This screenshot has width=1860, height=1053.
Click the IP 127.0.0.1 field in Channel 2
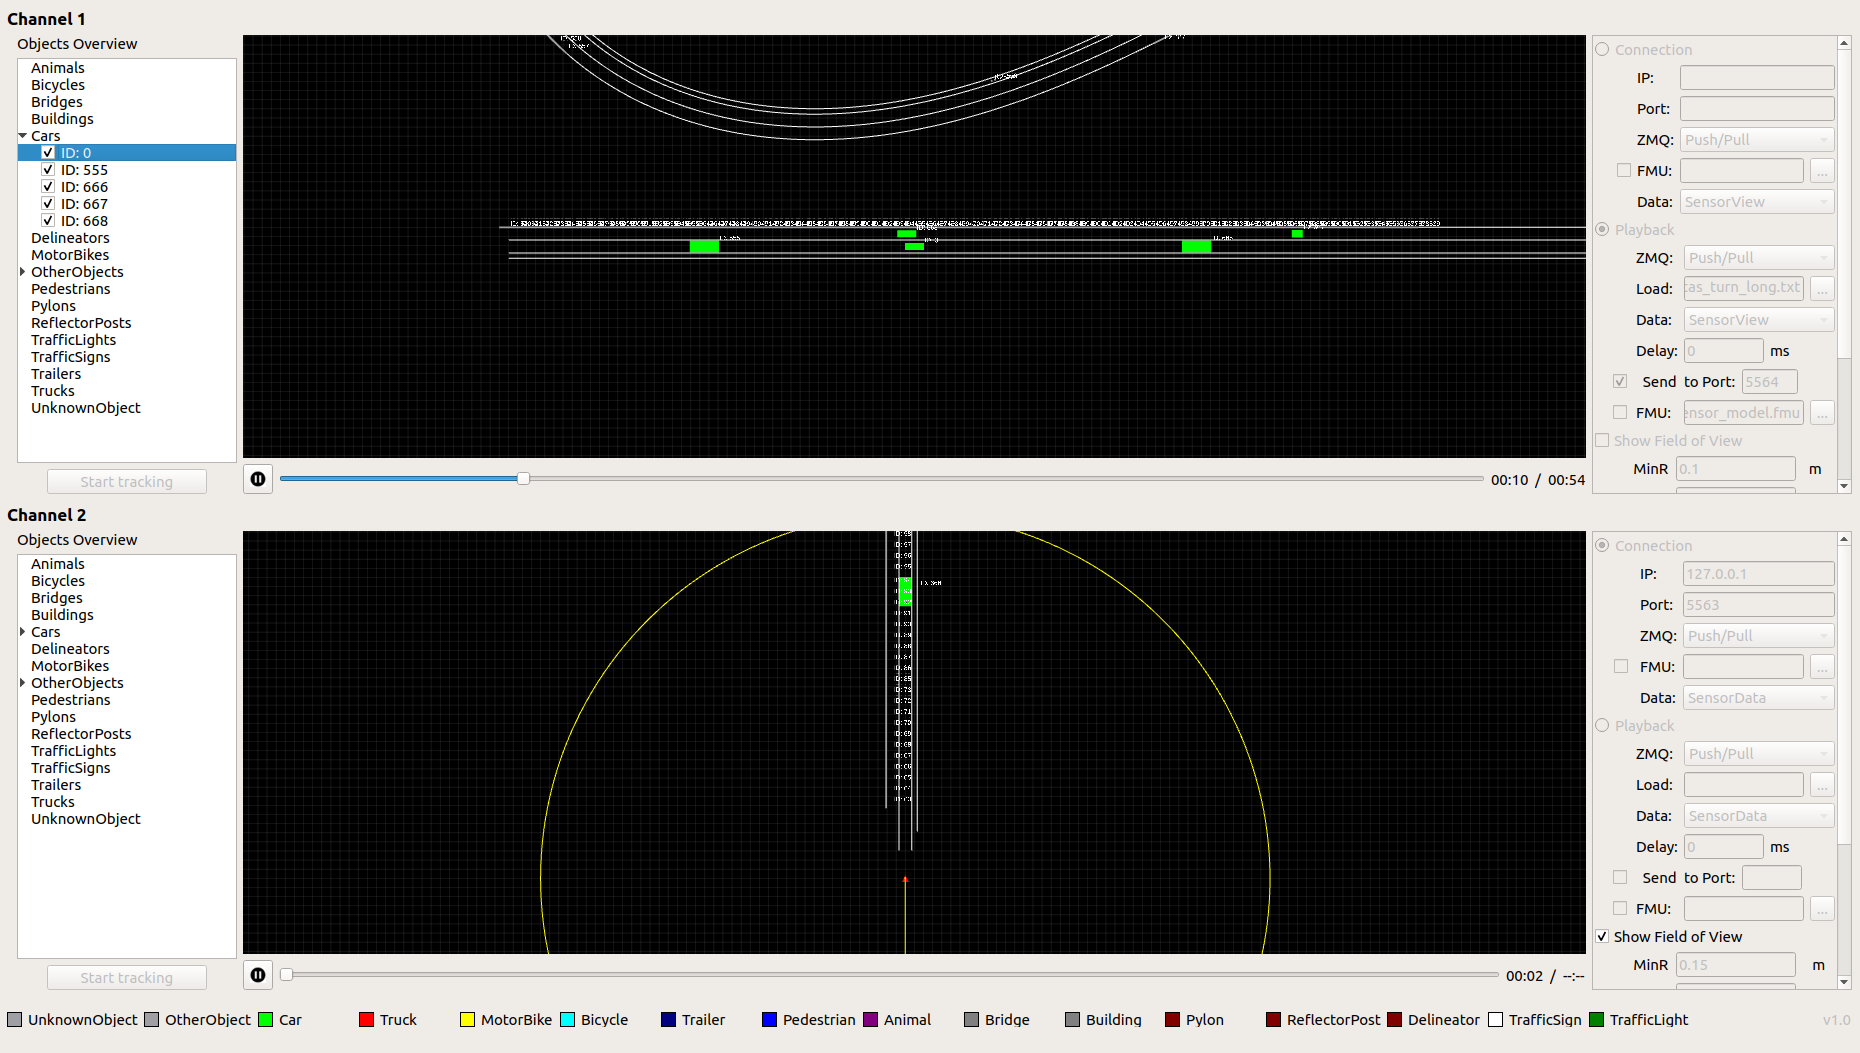click(1759, 574)
